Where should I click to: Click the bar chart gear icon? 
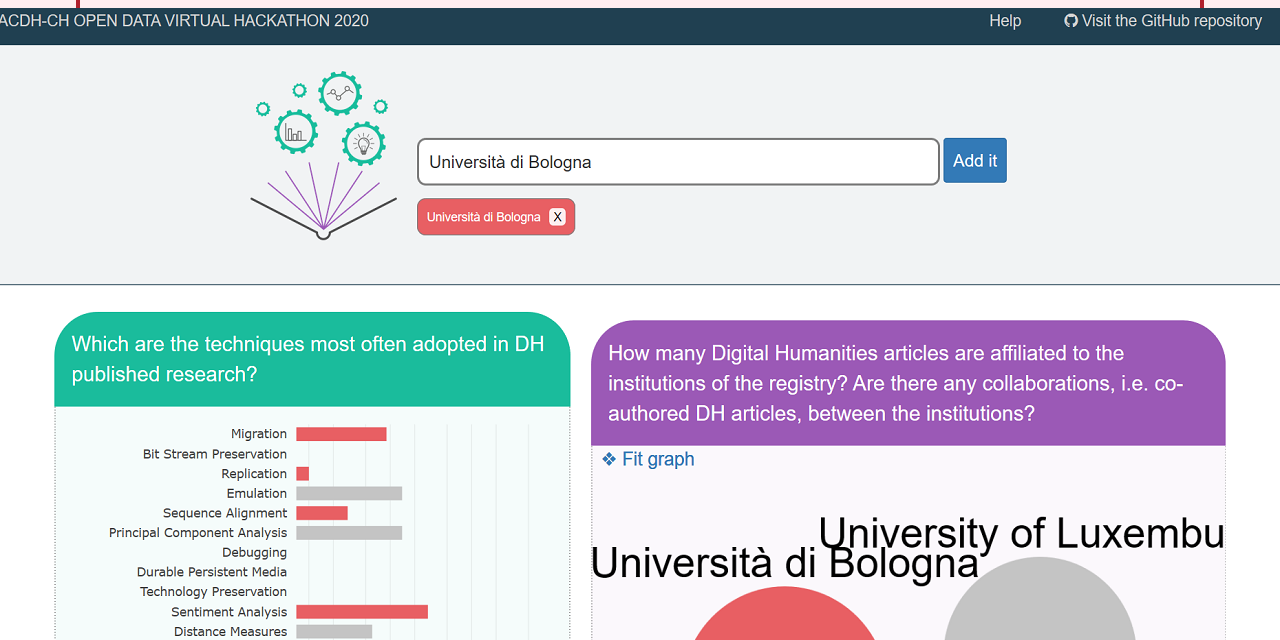point(296,132)
